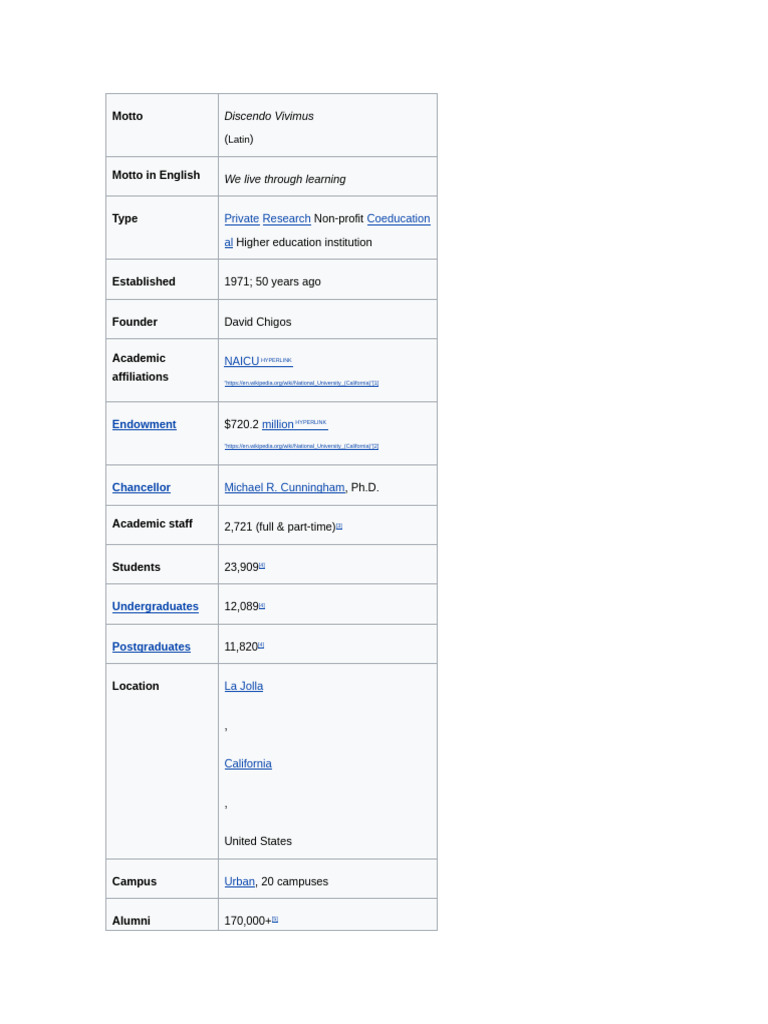Click the footnote after 12,089

pyautogui.click(x=262, y=605)
